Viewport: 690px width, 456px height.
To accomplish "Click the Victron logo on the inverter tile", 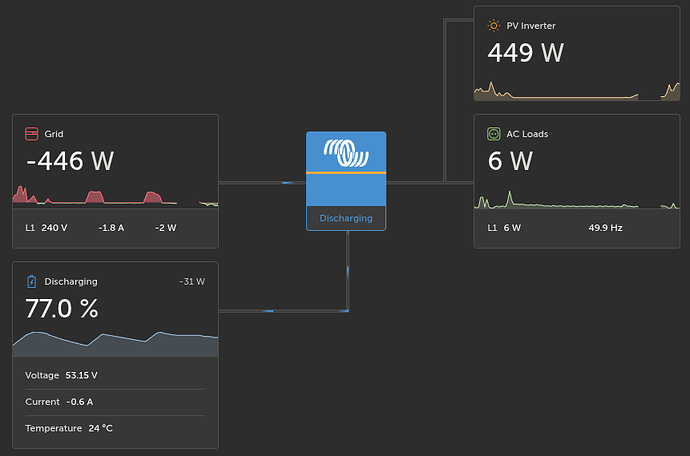I will [346, 153].
